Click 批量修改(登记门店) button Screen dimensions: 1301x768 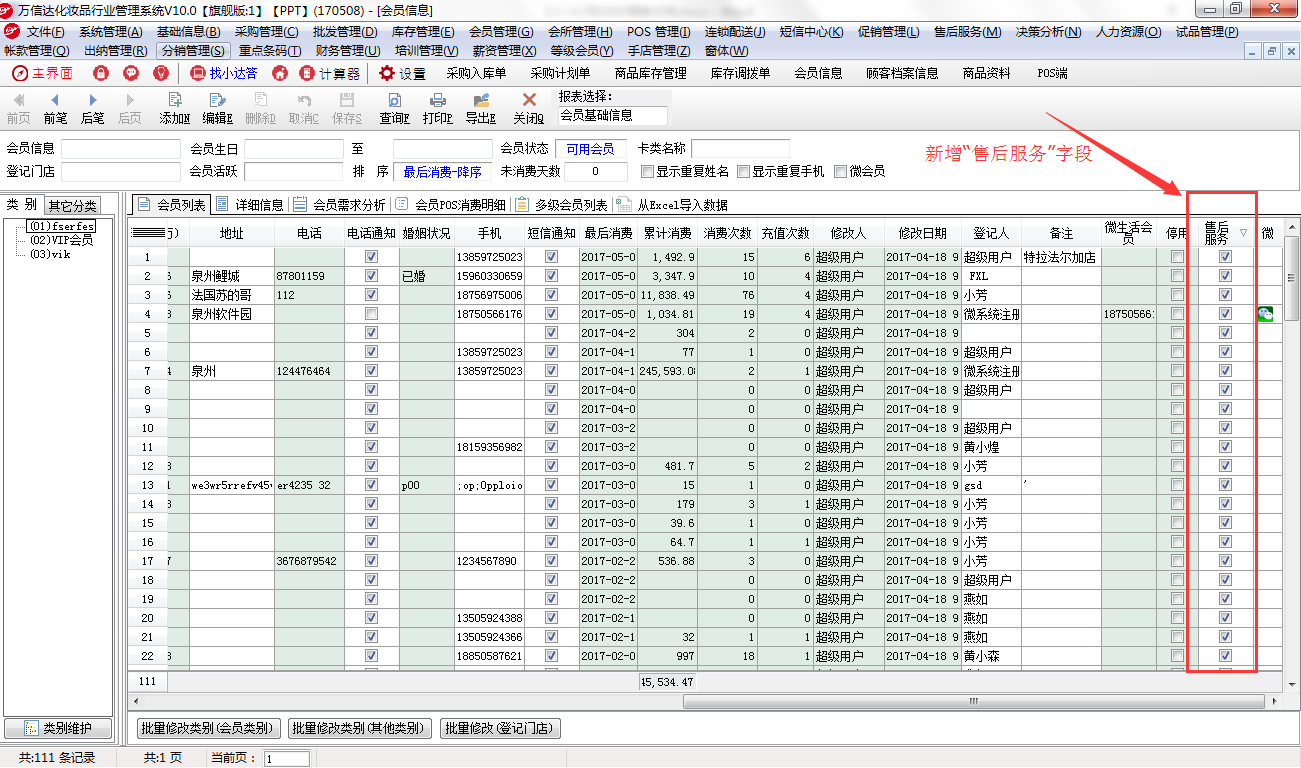tap(500, 728)
